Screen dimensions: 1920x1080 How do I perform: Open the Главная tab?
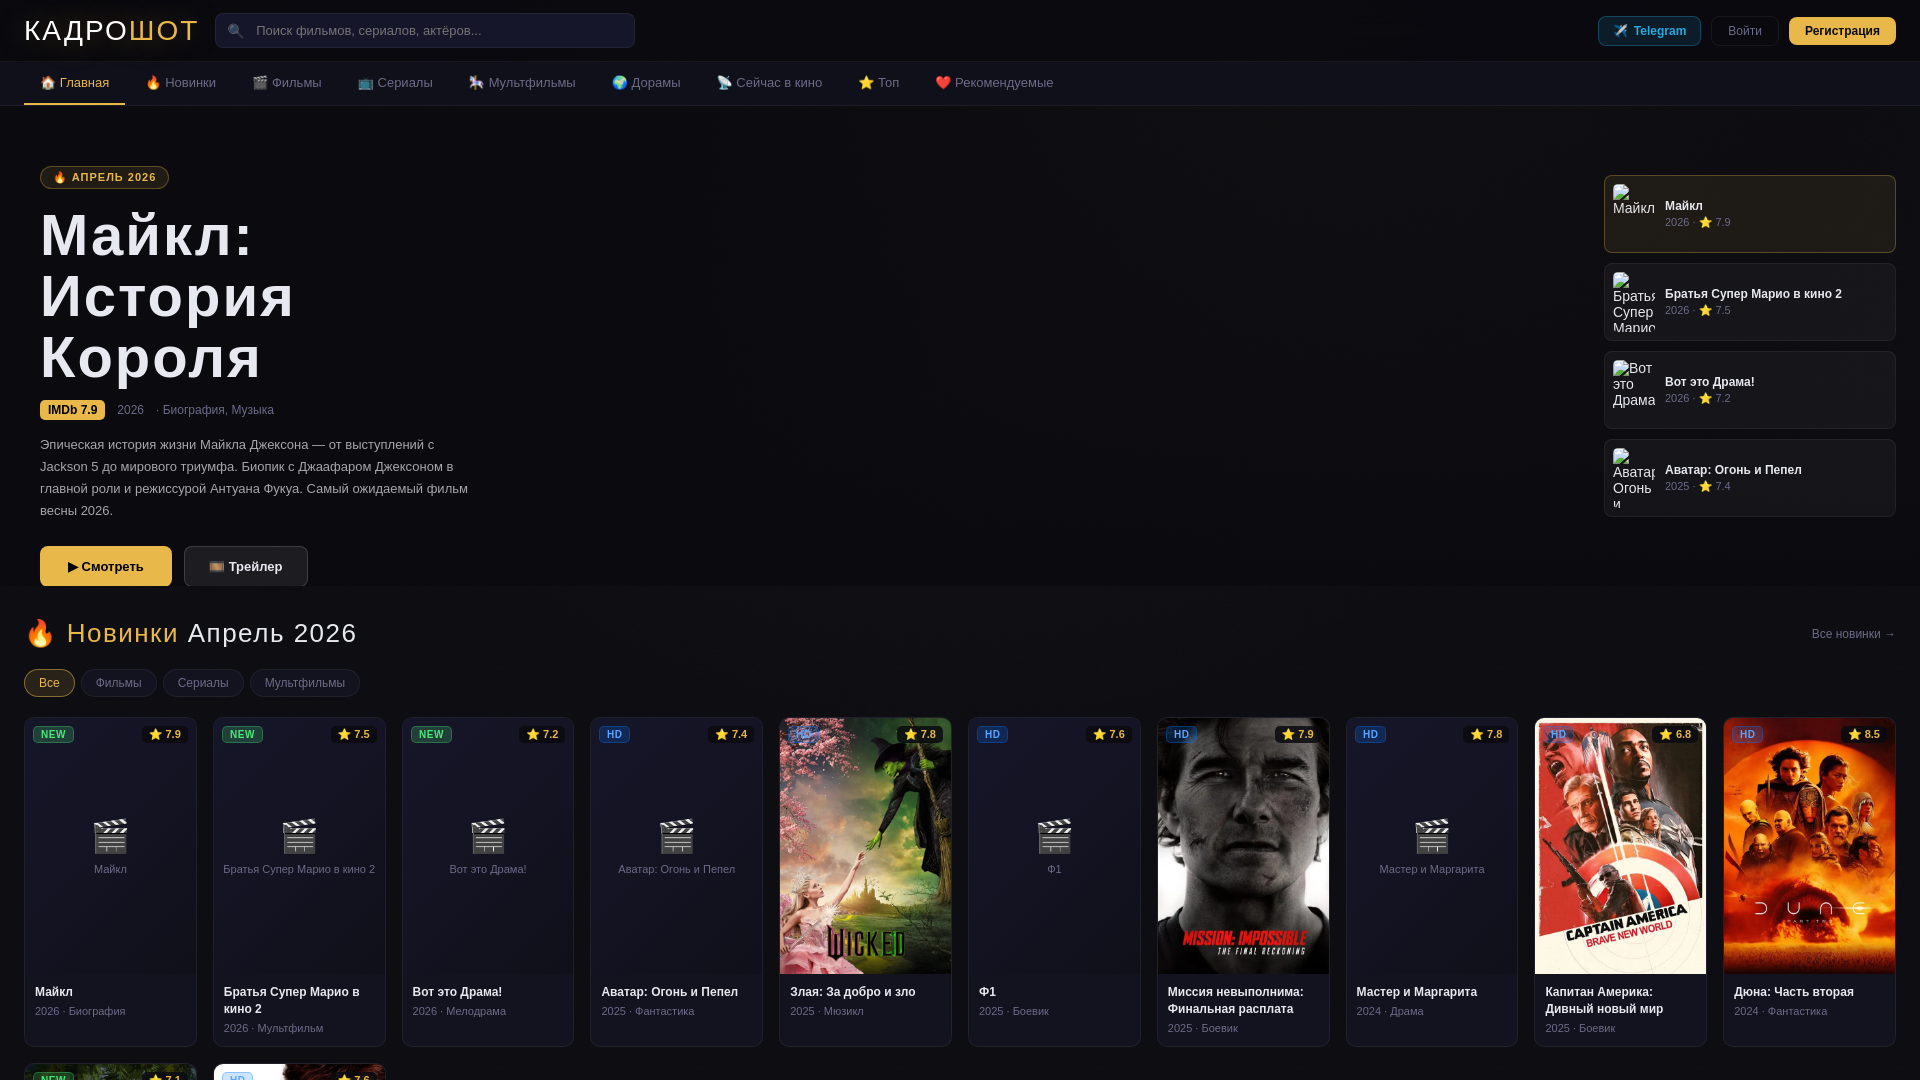(x=75, y=83)
